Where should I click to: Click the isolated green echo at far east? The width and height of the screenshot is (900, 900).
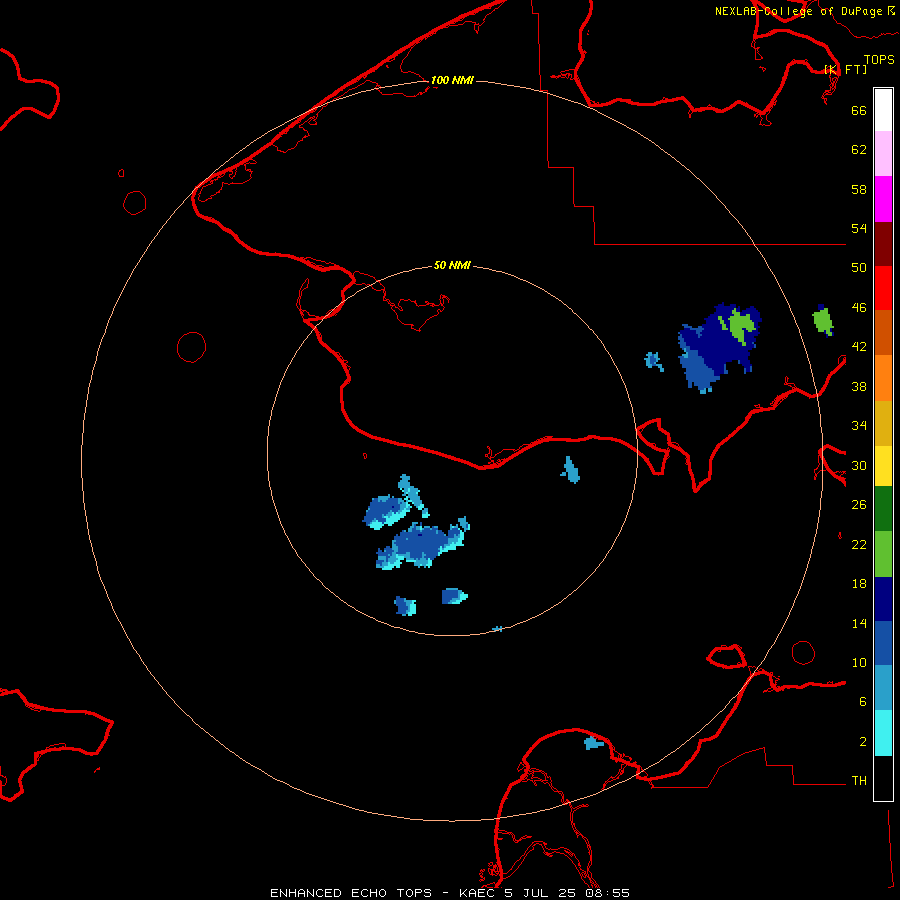click(x=823, y=320)
